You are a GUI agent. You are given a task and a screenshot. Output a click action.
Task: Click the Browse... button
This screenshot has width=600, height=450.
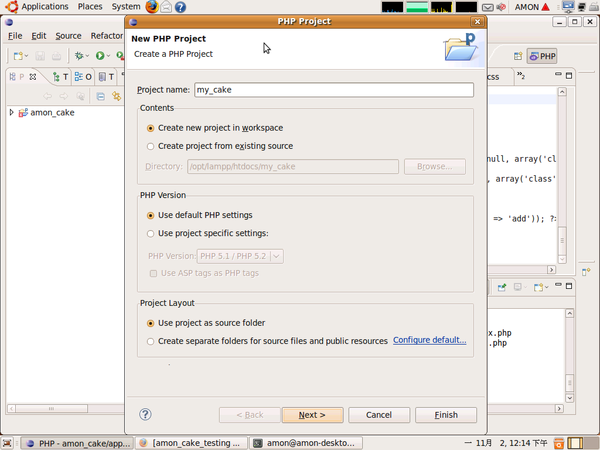(435, 167)
